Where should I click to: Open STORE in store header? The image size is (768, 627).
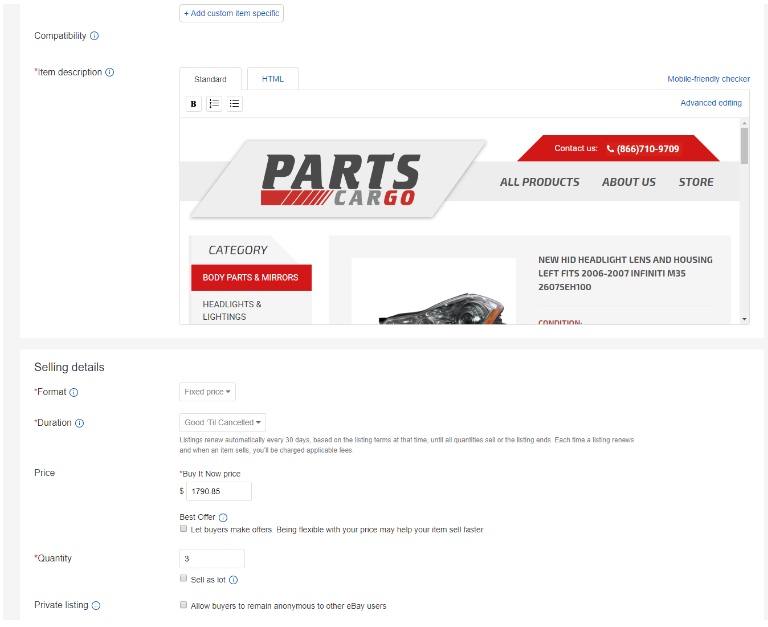click(x=696, y=182)
